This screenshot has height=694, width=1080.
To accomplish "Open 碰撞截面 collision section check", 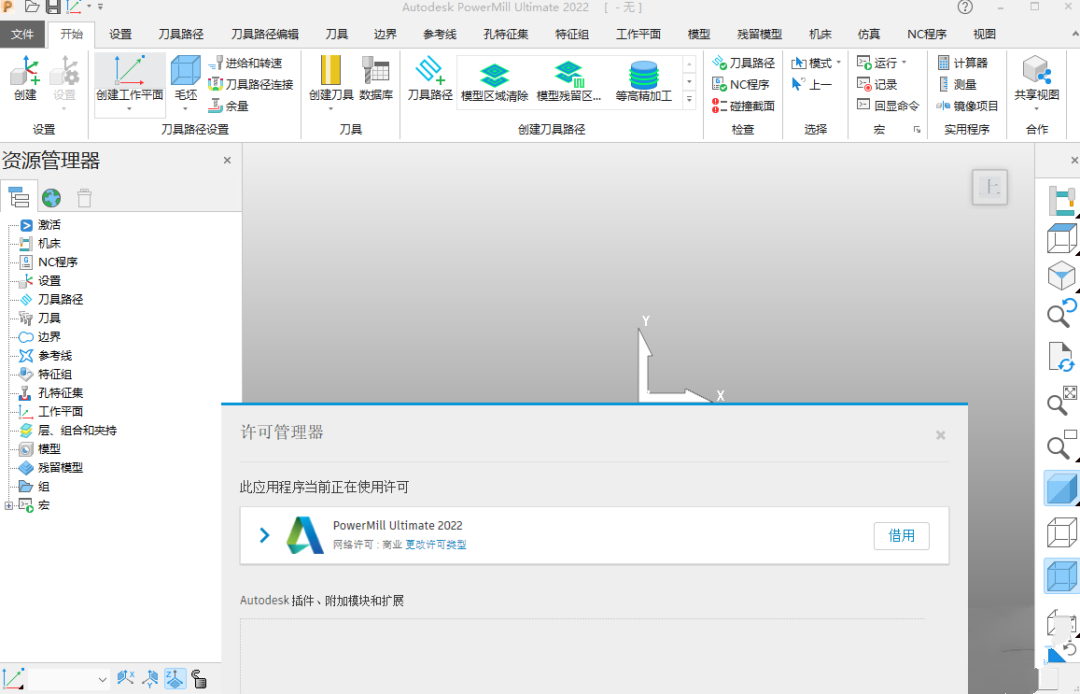I will point(743,105).
